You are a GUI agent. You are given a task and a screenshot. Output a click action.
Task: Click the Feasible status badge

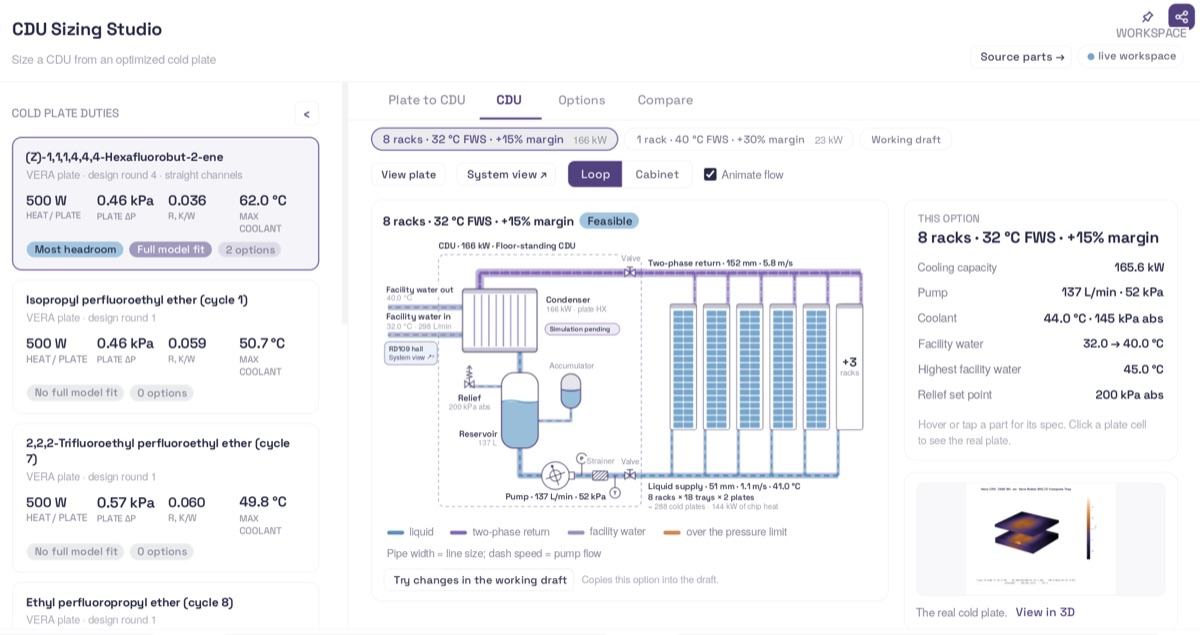tap(609, 221)
